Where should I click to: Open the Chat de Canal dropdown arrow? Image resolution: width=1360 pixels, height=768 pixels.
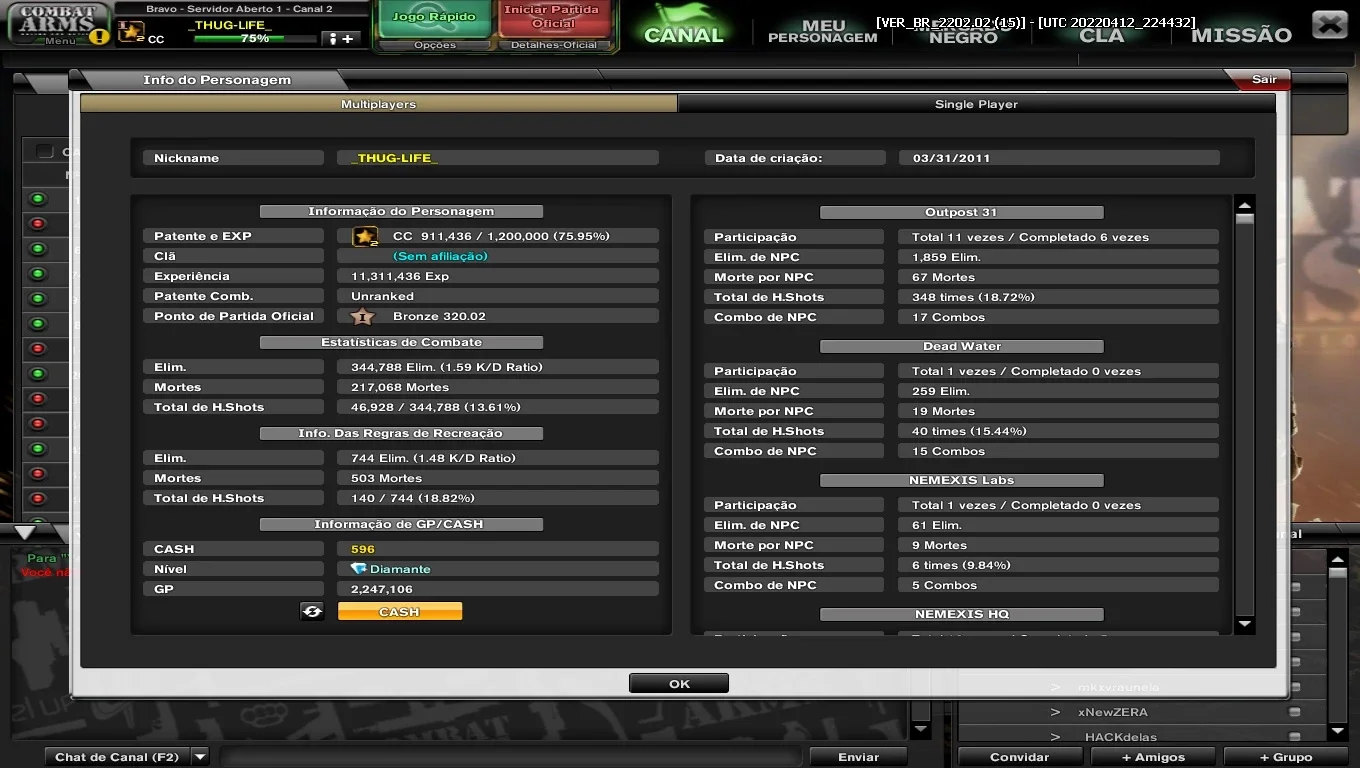click(200, 757)
